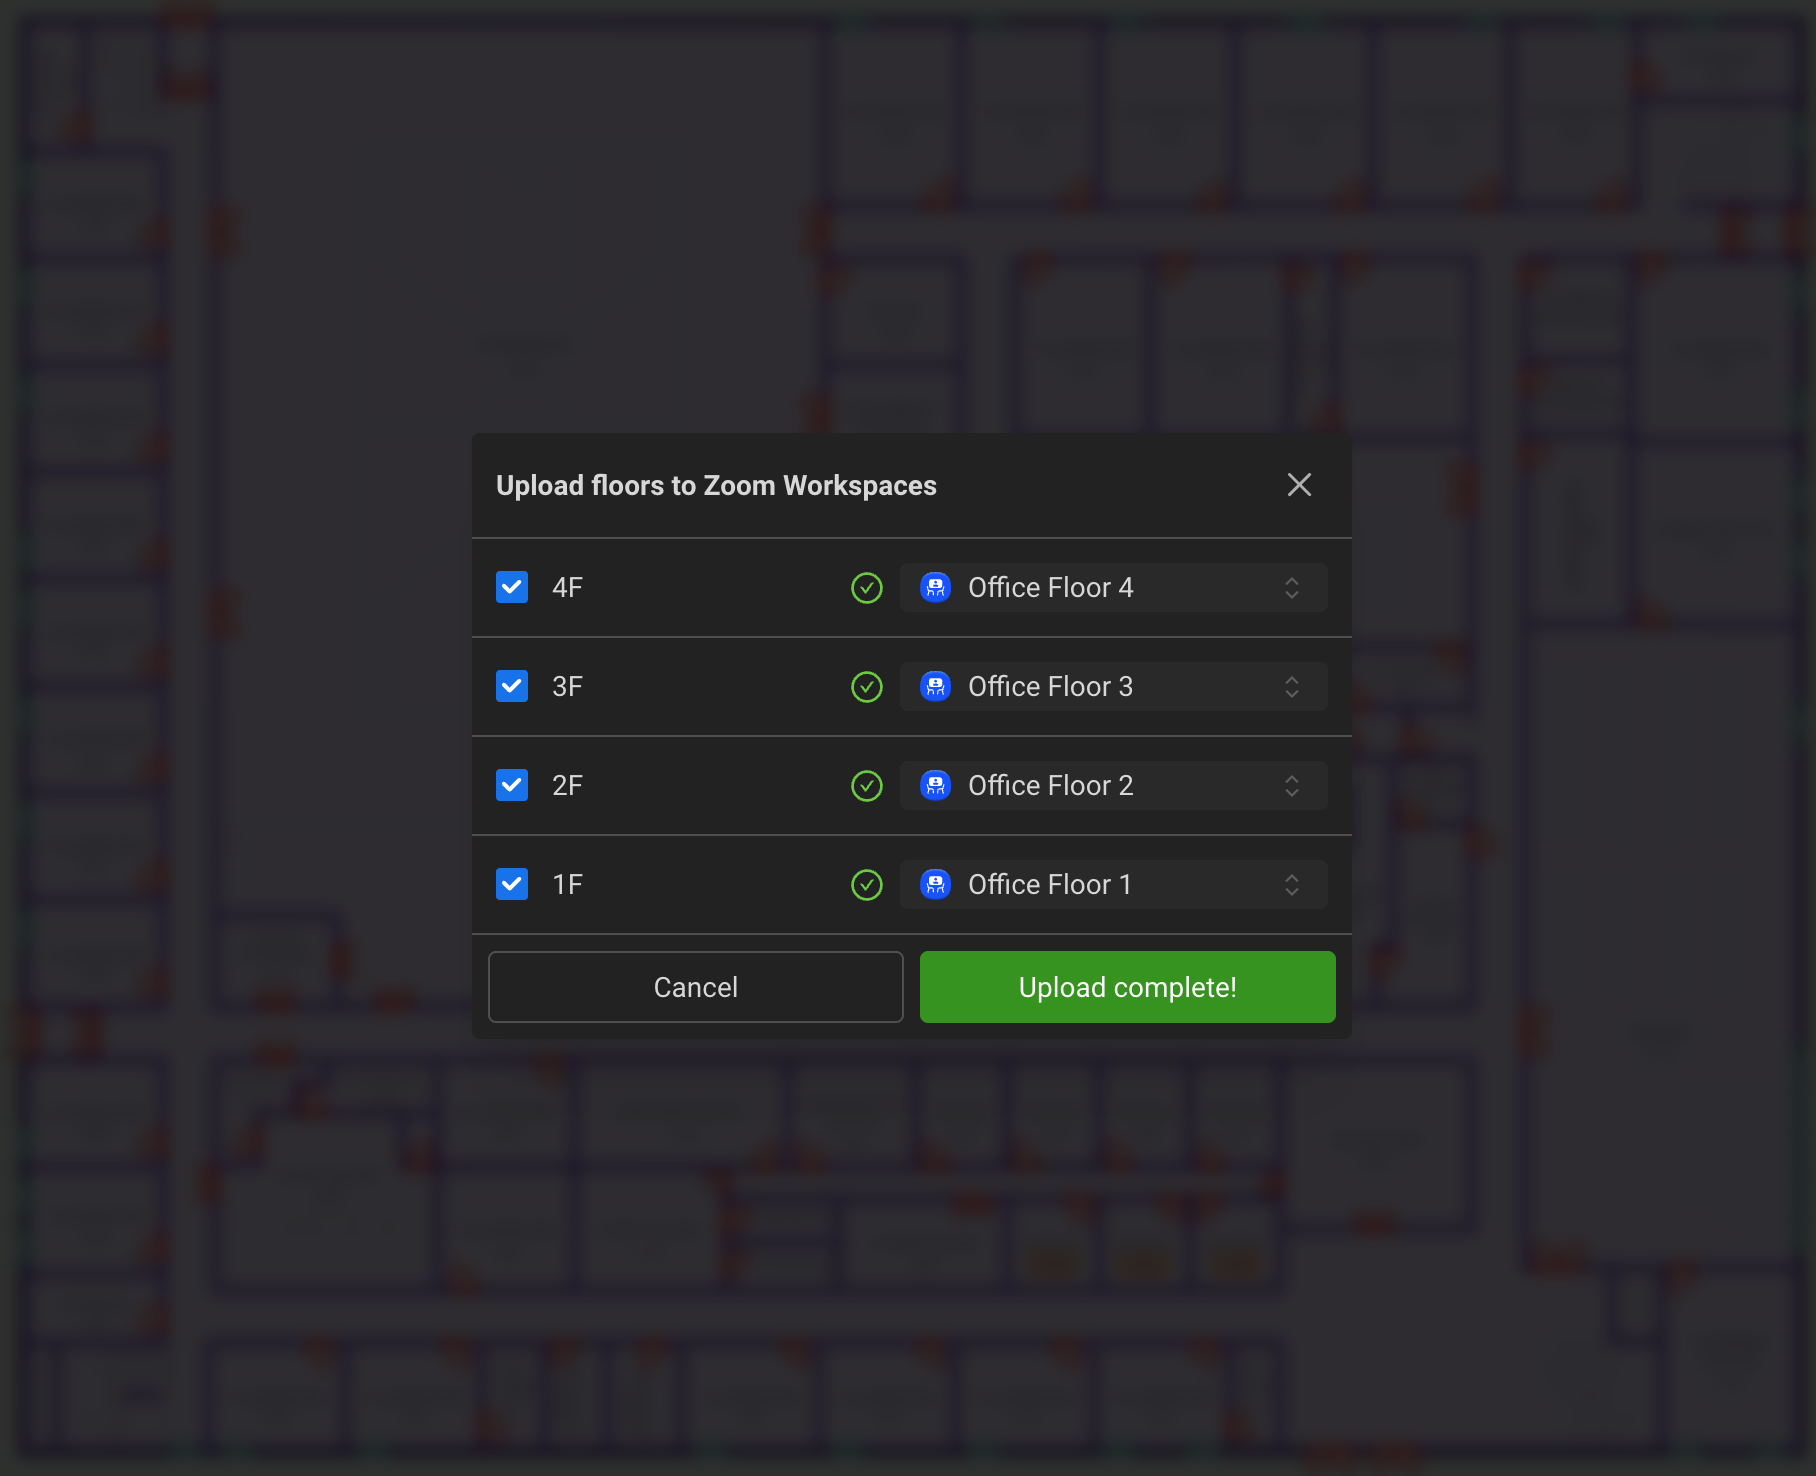Click the green Upload complete! button
The image size is (1816, 1476).
click(1127, 987)
